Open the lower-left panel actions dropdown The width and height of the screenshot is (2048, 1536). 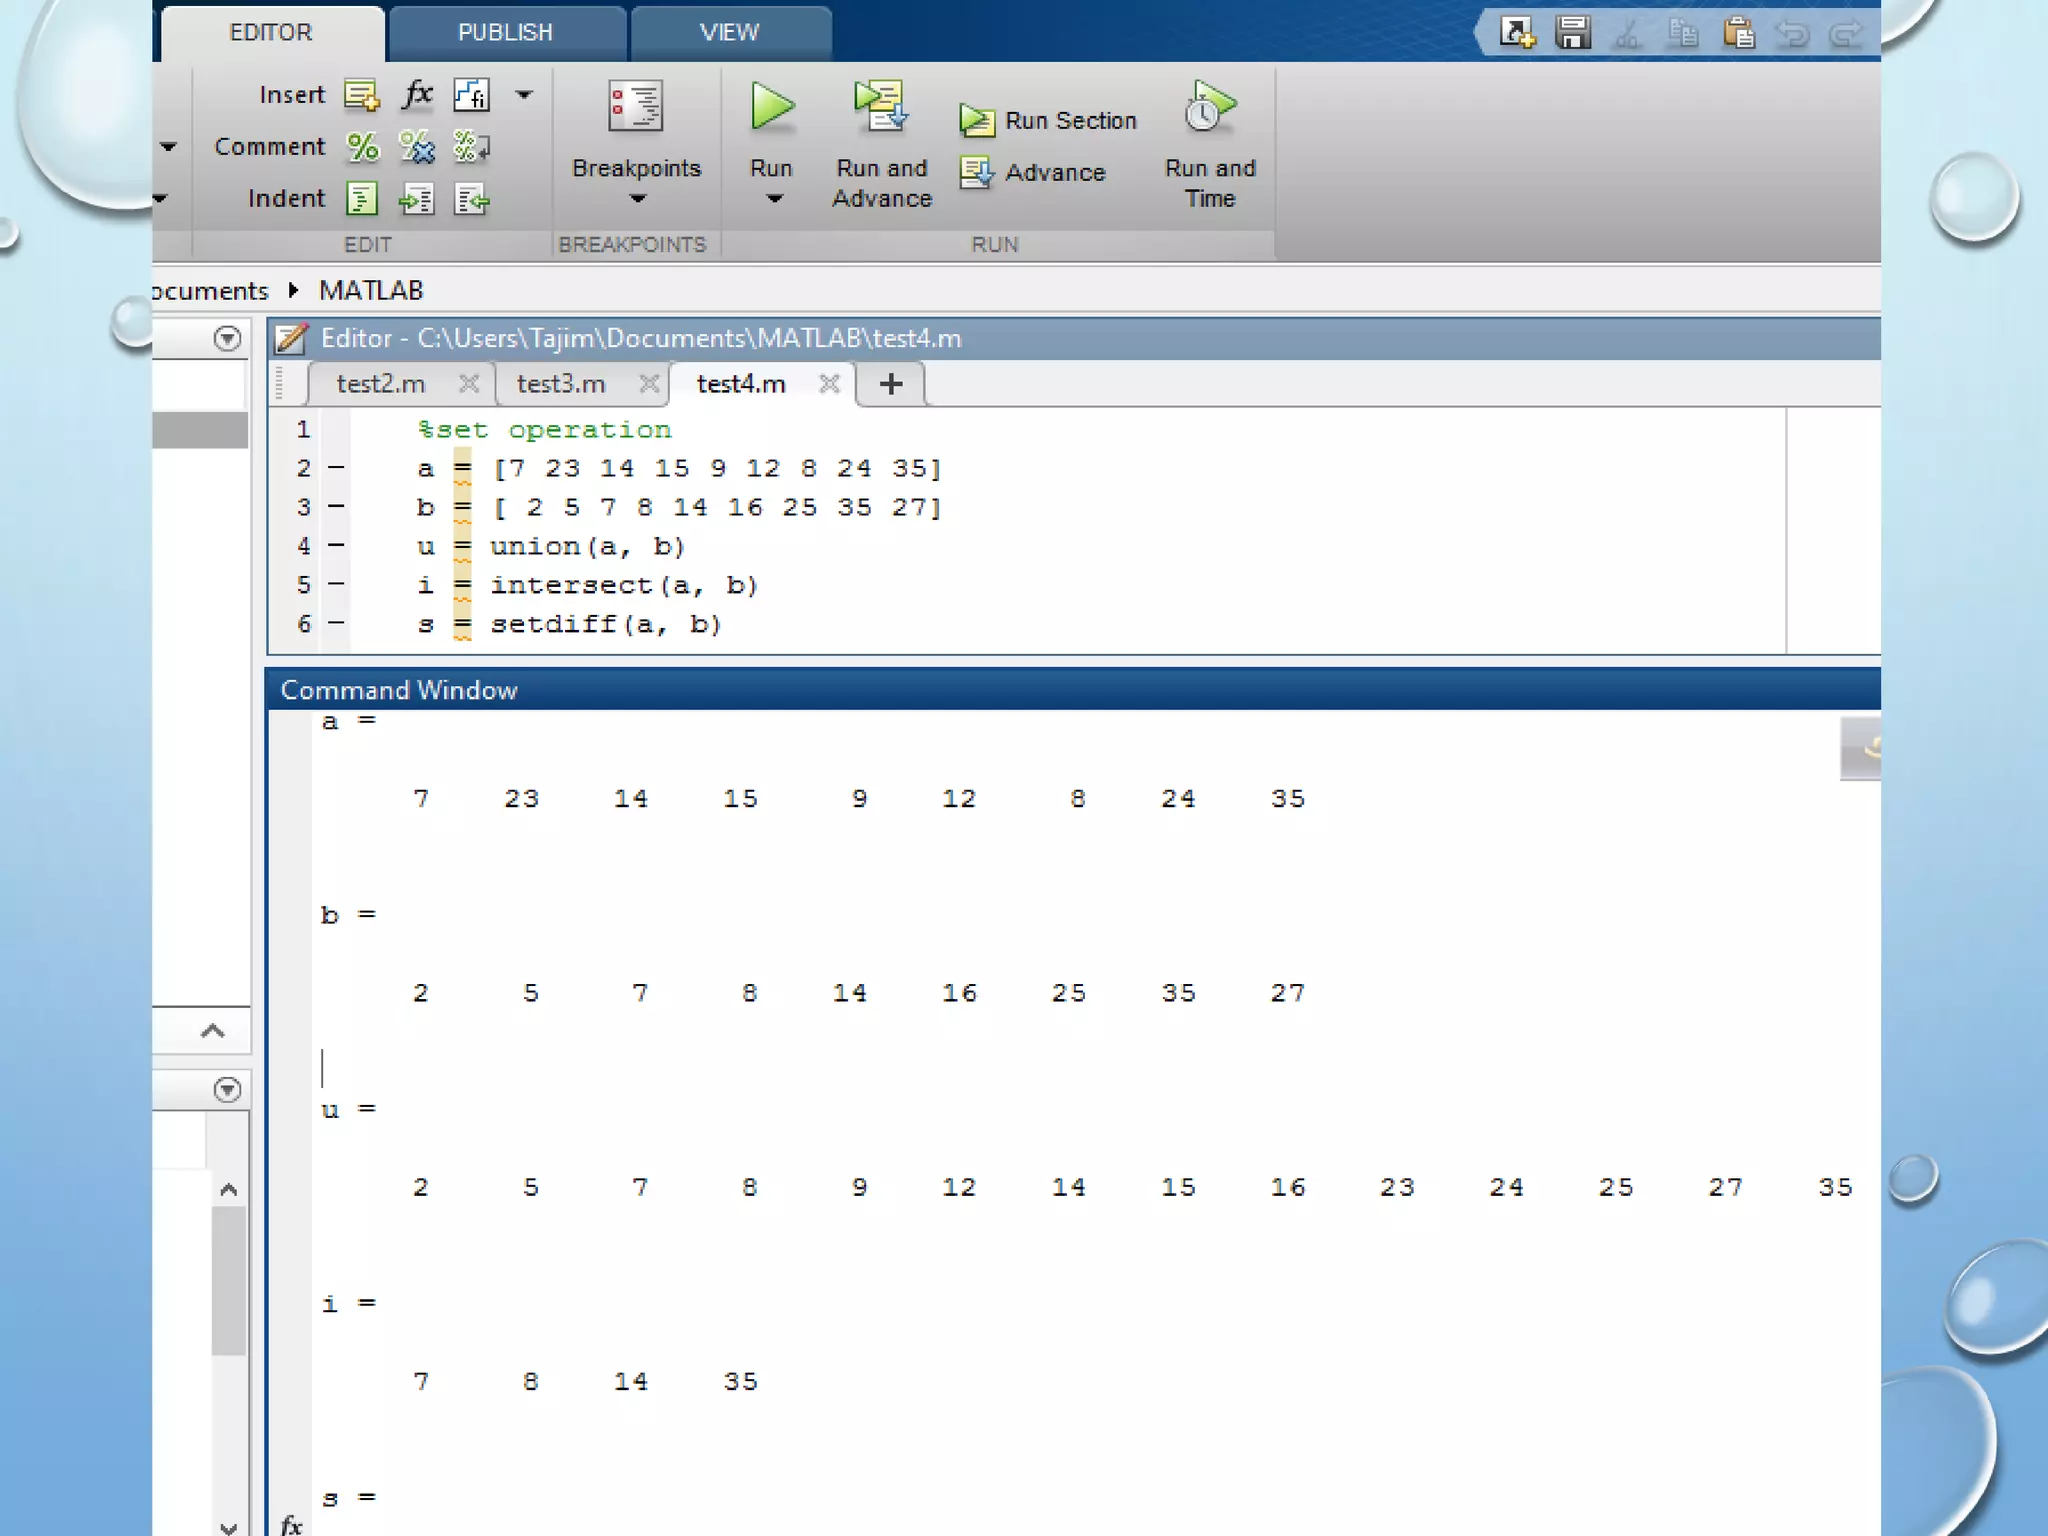click(227, 1089)
